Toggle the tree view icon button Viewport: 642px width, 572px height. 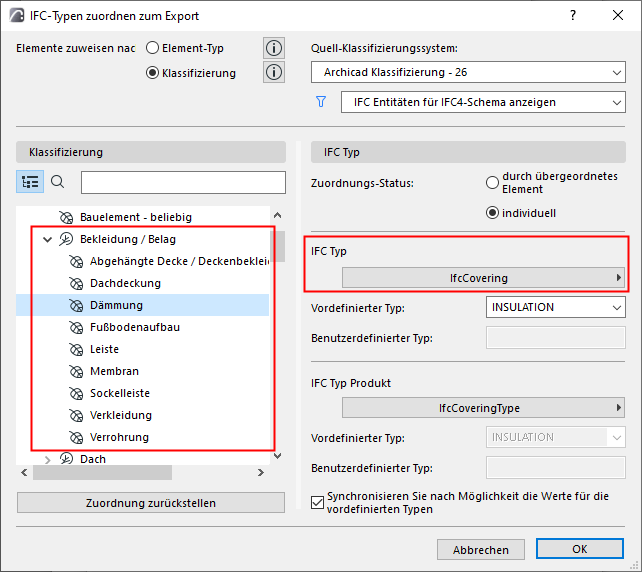click(31, 181)
